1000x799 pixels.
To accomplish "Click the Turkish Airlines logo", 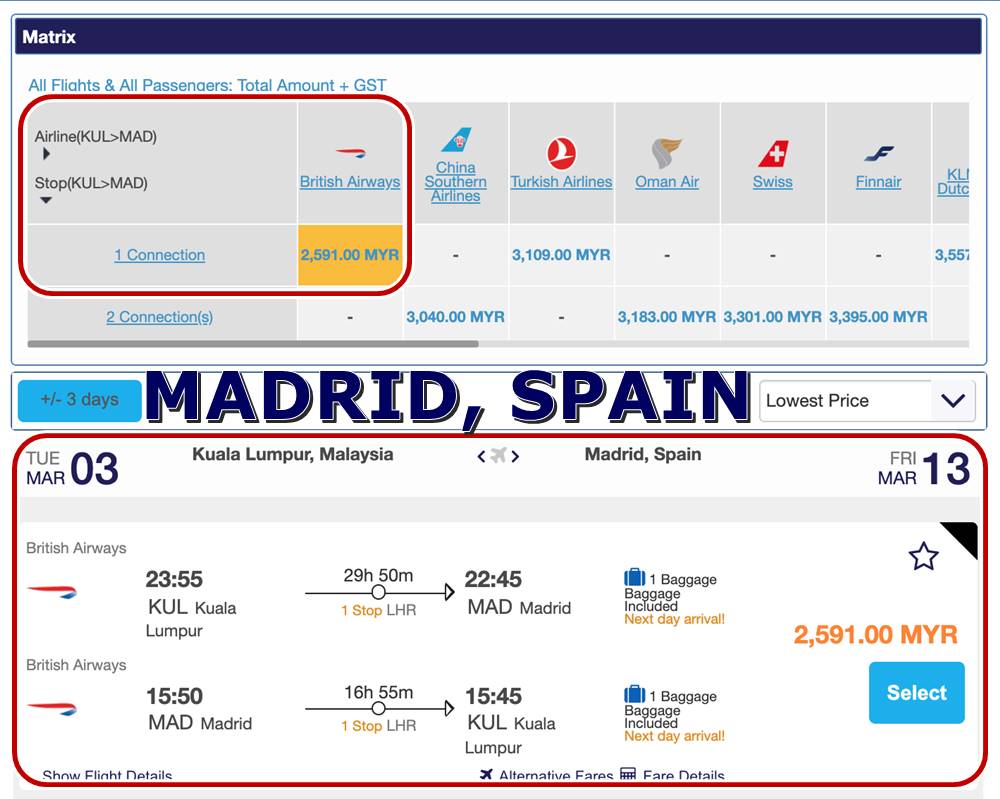I will (x=561, y=154).
